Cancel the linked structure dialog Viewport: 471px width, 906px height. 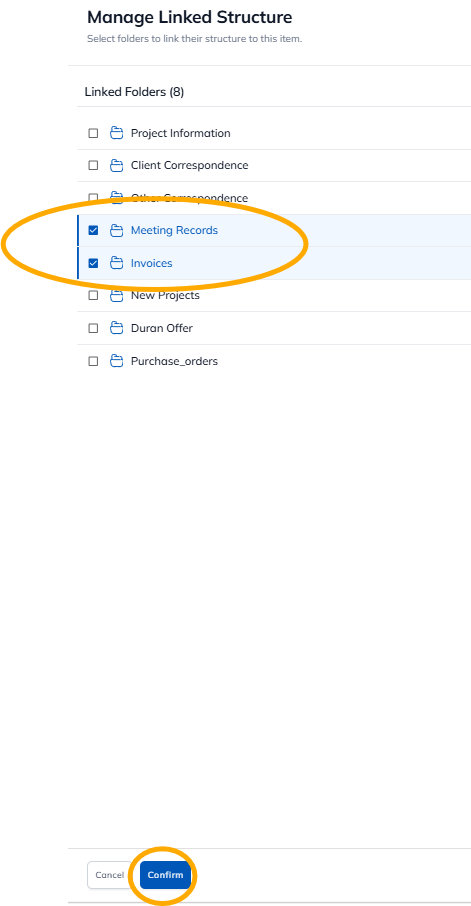[110, 875]
